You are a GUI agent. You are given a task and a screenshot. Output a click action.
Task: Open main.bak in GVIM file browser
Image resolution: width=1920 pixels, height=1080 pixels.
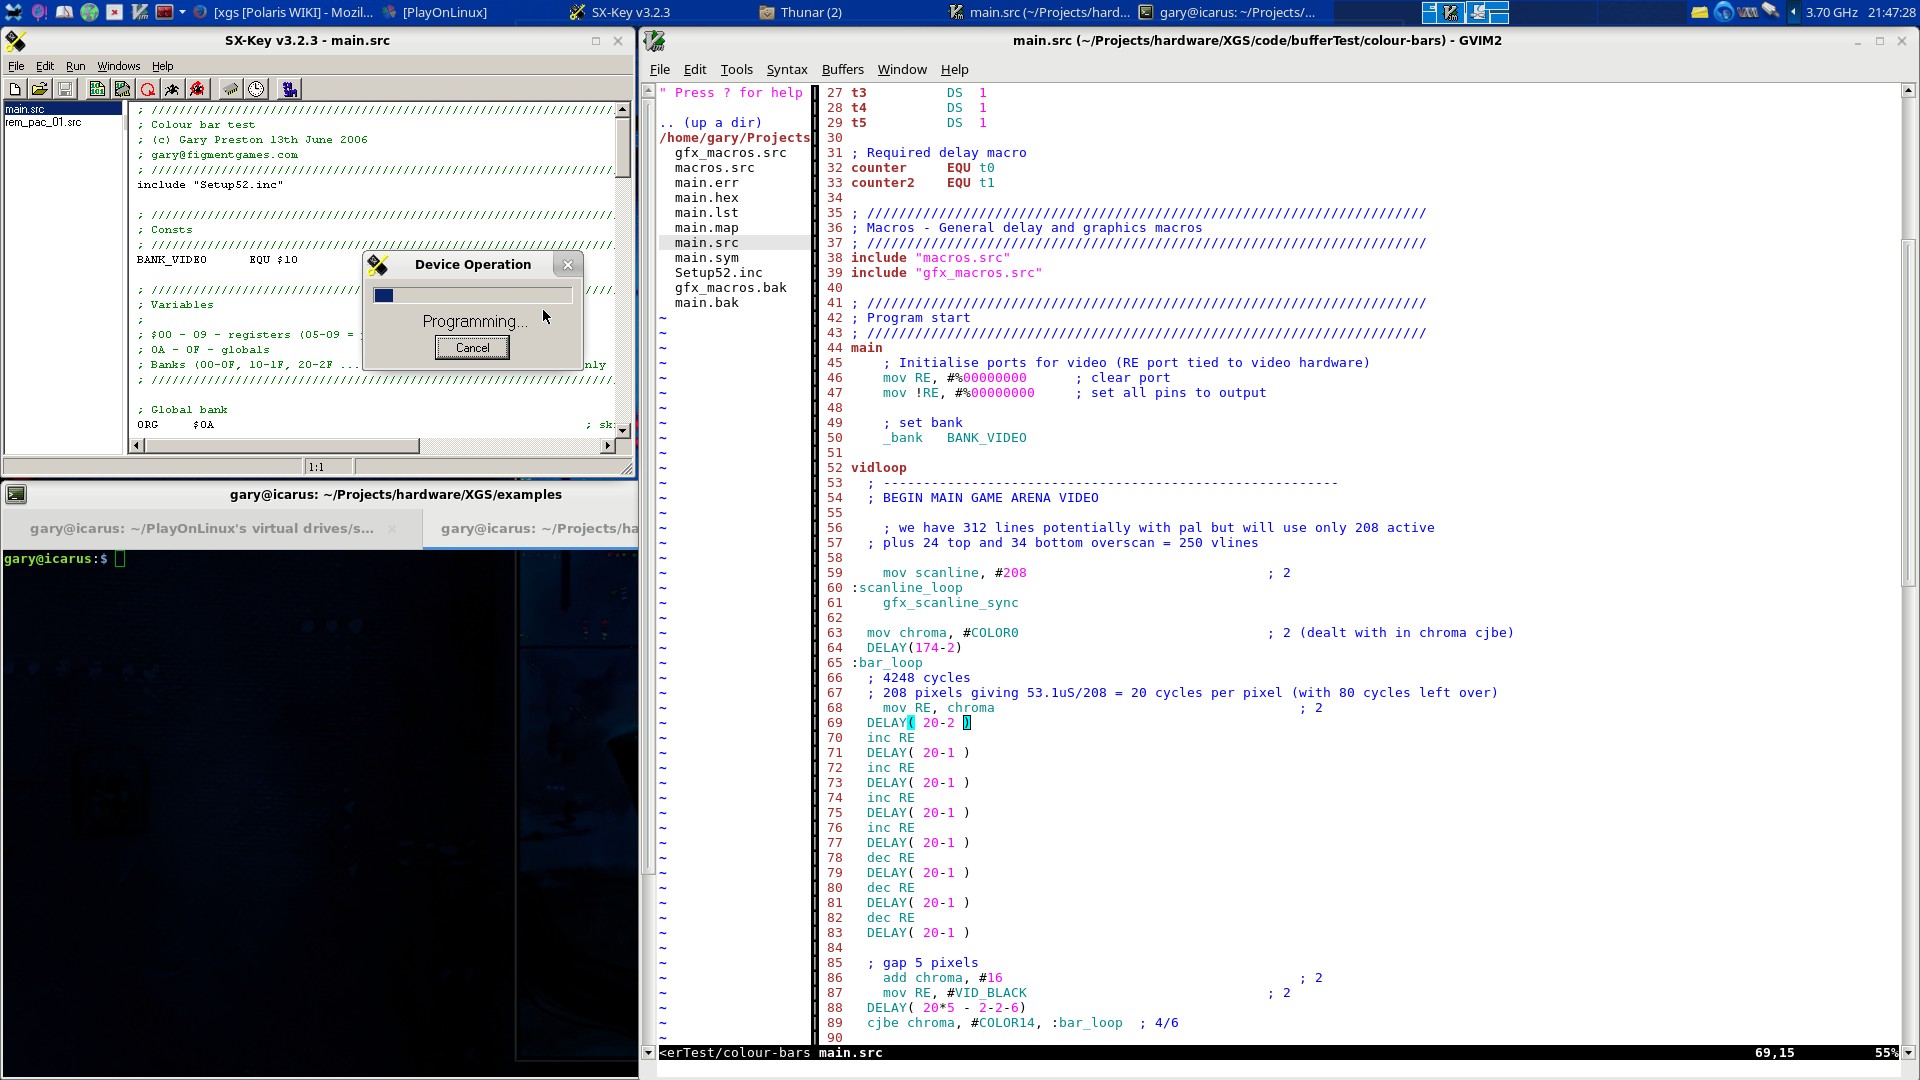pos(706,303)
